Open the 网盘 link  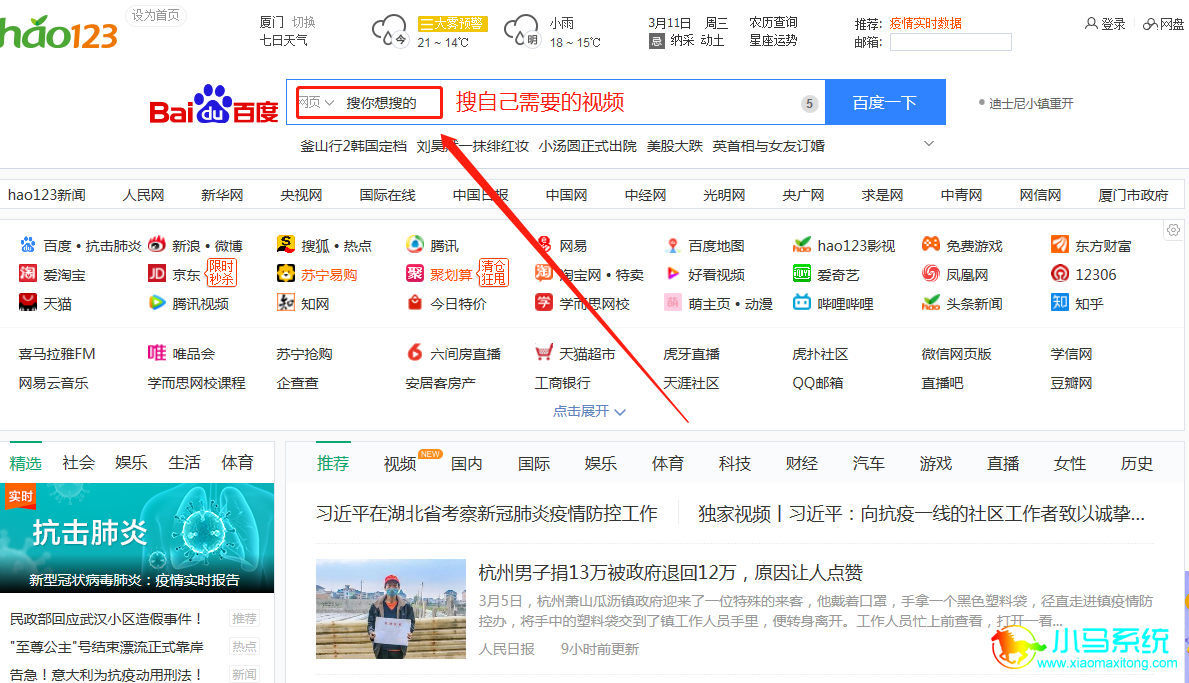[1164, 24]
